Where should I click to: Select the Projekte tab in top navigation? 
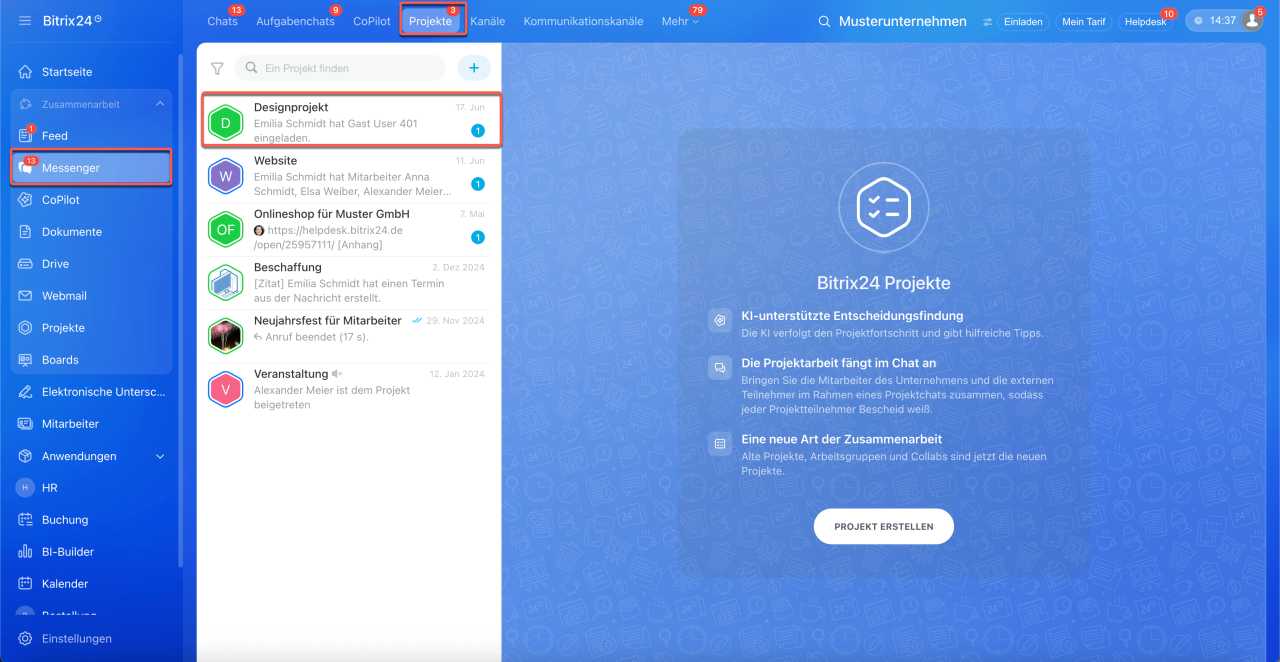(431, 21)
